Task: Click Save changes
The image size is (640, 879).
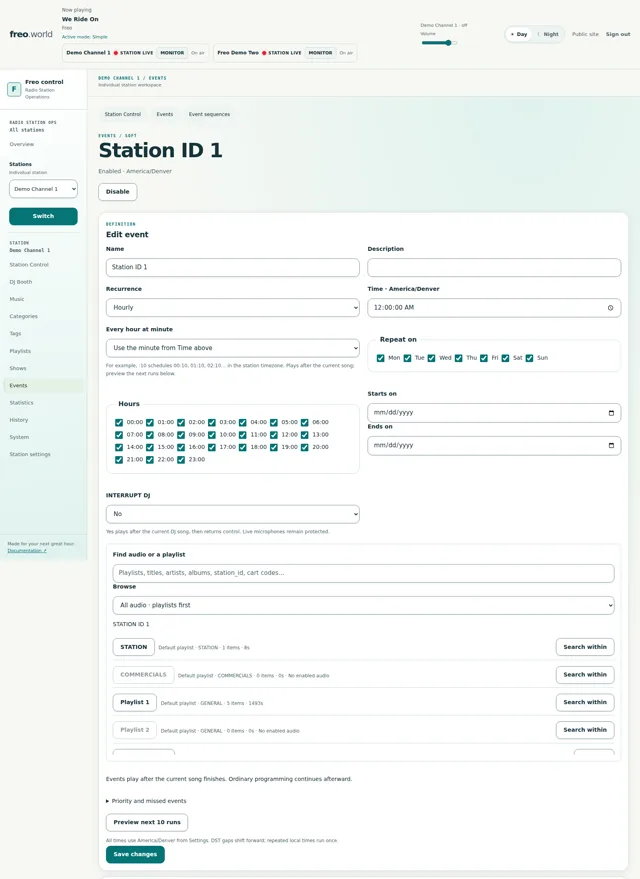Action: click(x=135, y=854)
